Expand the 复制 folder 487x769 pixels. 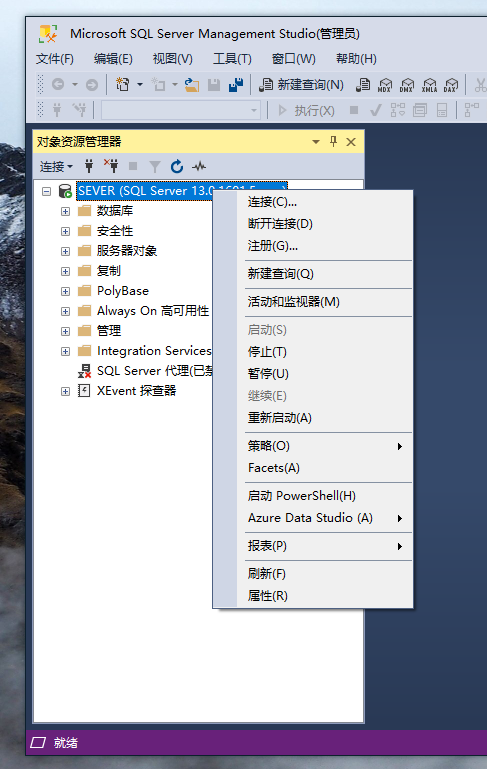click(65, 271)
